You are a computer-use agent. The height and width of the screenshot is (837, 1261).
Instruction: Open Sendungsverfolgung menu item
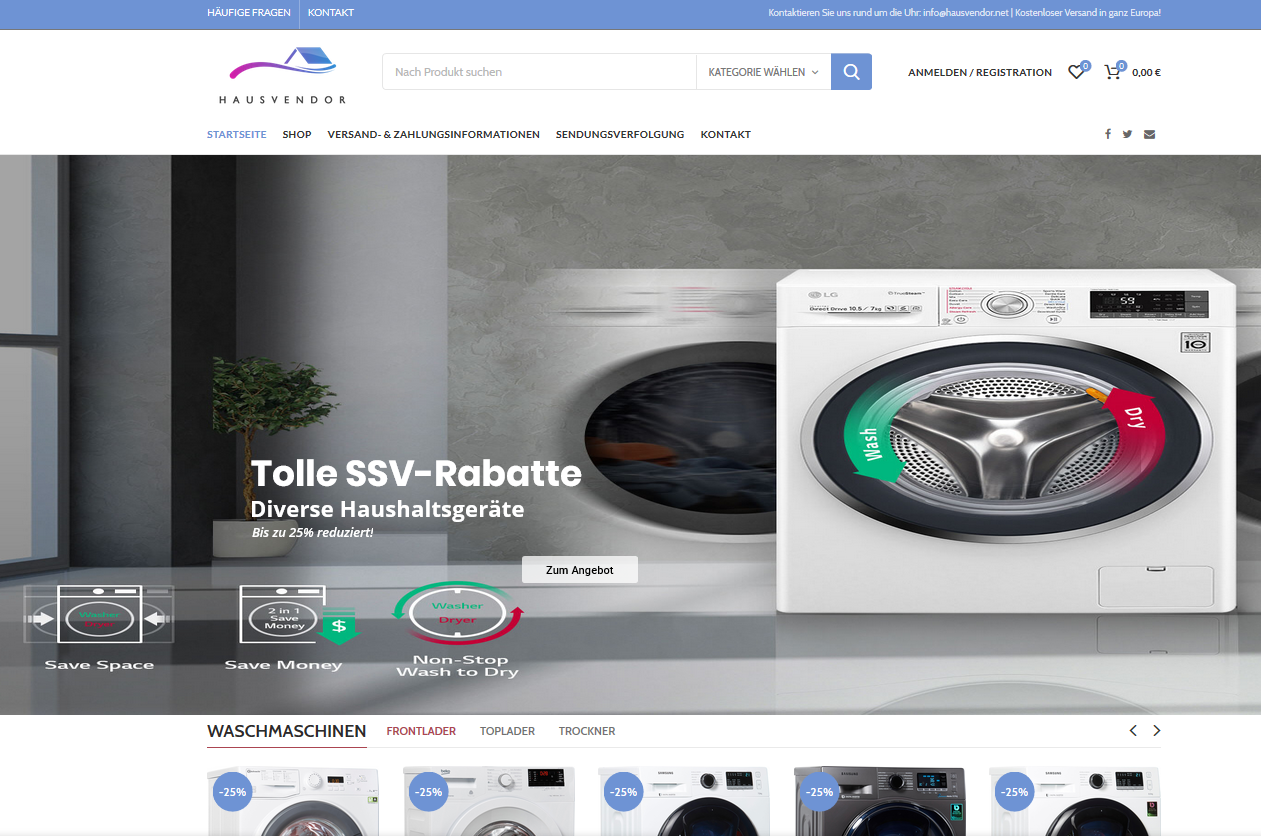pos(620,134)
